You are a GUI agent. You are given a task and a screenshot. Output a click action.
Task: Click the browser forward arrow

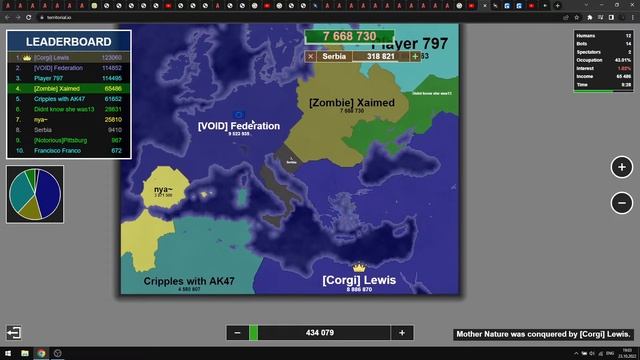coord(18,18)
